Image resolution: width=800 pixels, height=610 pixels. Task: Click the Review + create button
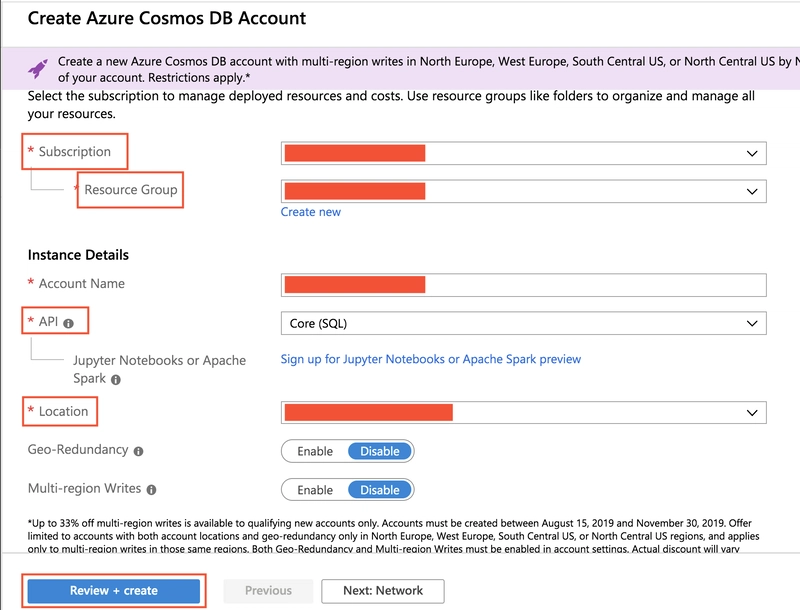[x=114, y=591]
